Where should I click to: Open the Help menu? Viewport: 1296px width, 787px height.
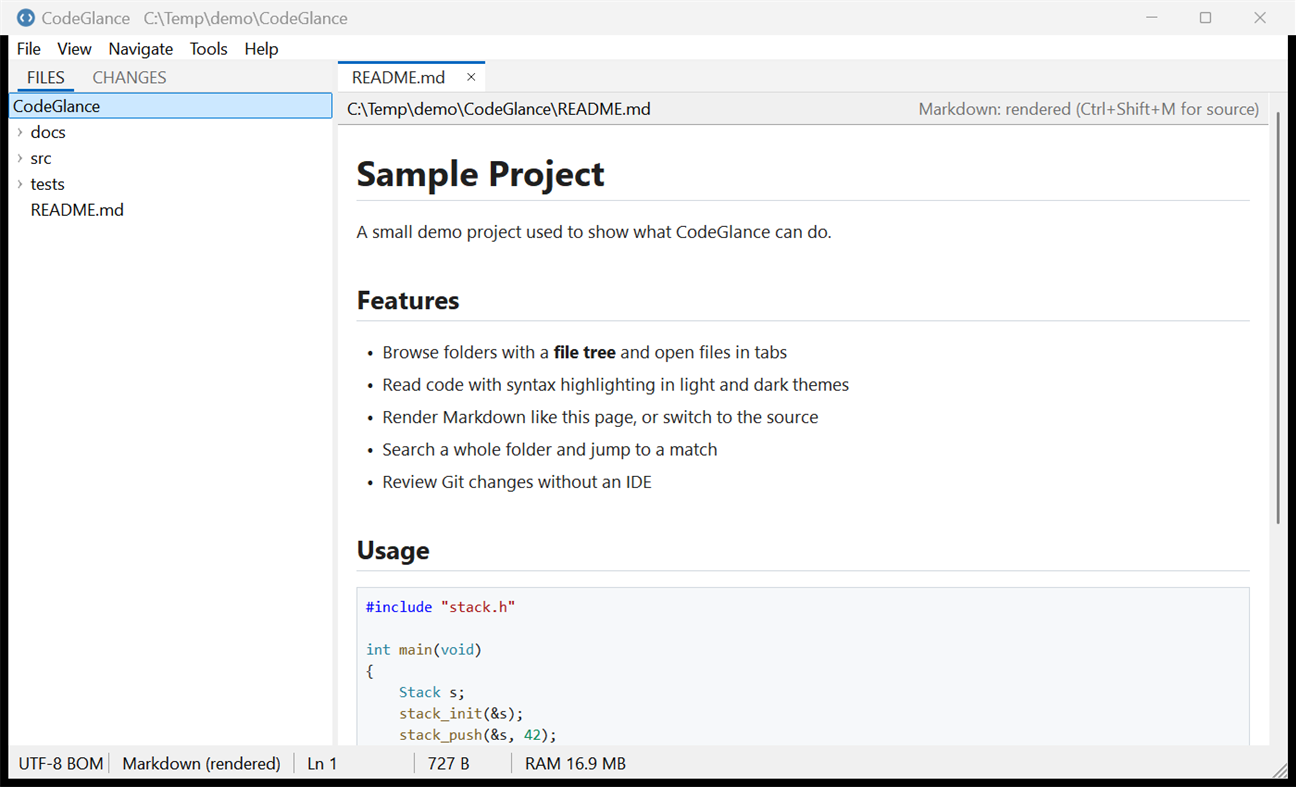click(x=261, y=49)
